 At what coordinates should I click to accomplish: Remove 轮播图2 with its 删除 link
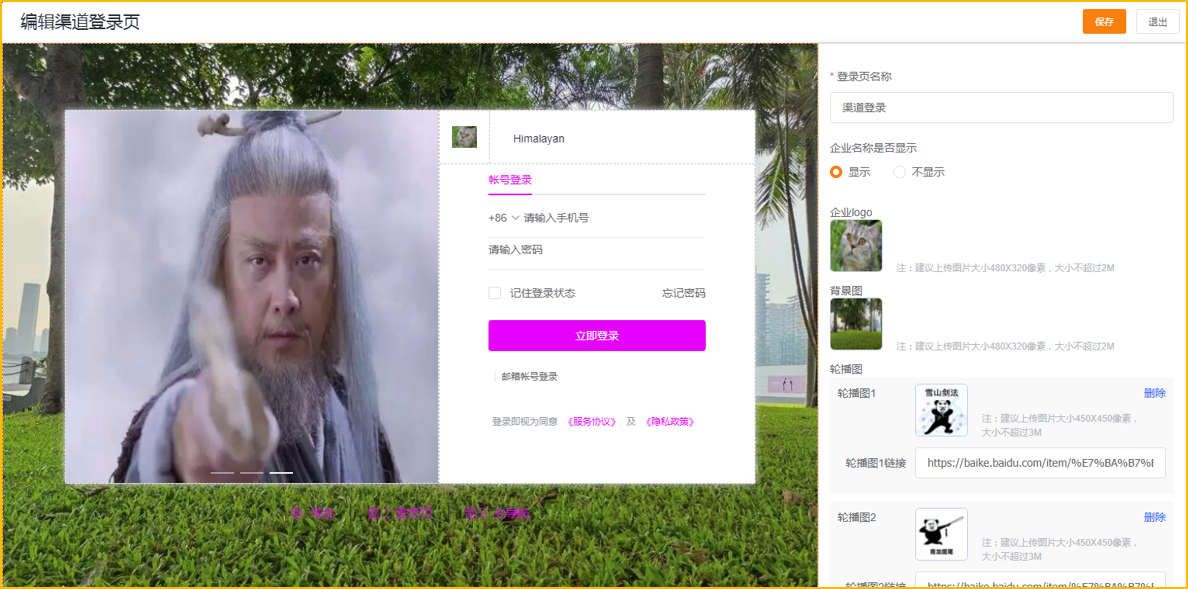click(1155, 517)
